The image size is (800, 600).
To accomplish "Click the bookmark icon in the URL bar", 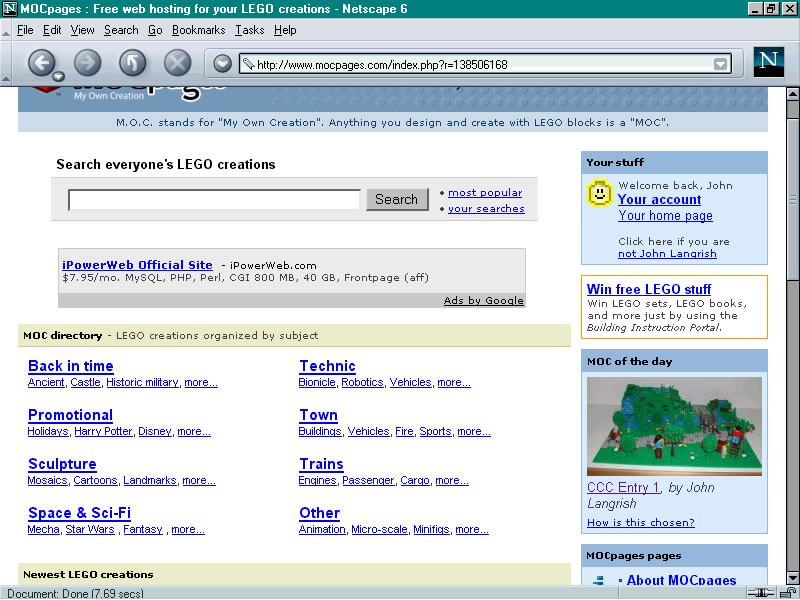I will [248, 64].
